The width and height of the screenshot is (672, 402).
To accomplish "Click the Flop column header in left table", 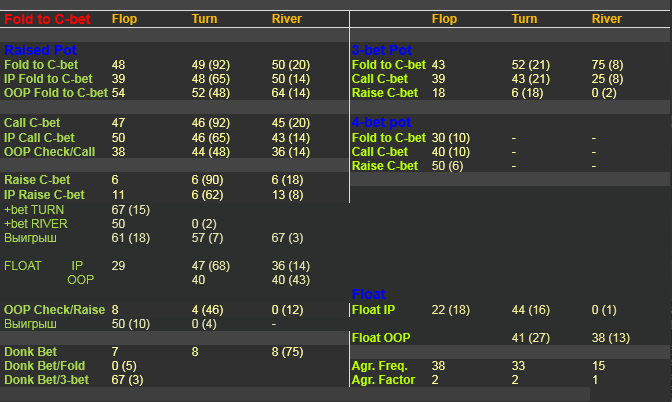I will [x=125, y=19].
